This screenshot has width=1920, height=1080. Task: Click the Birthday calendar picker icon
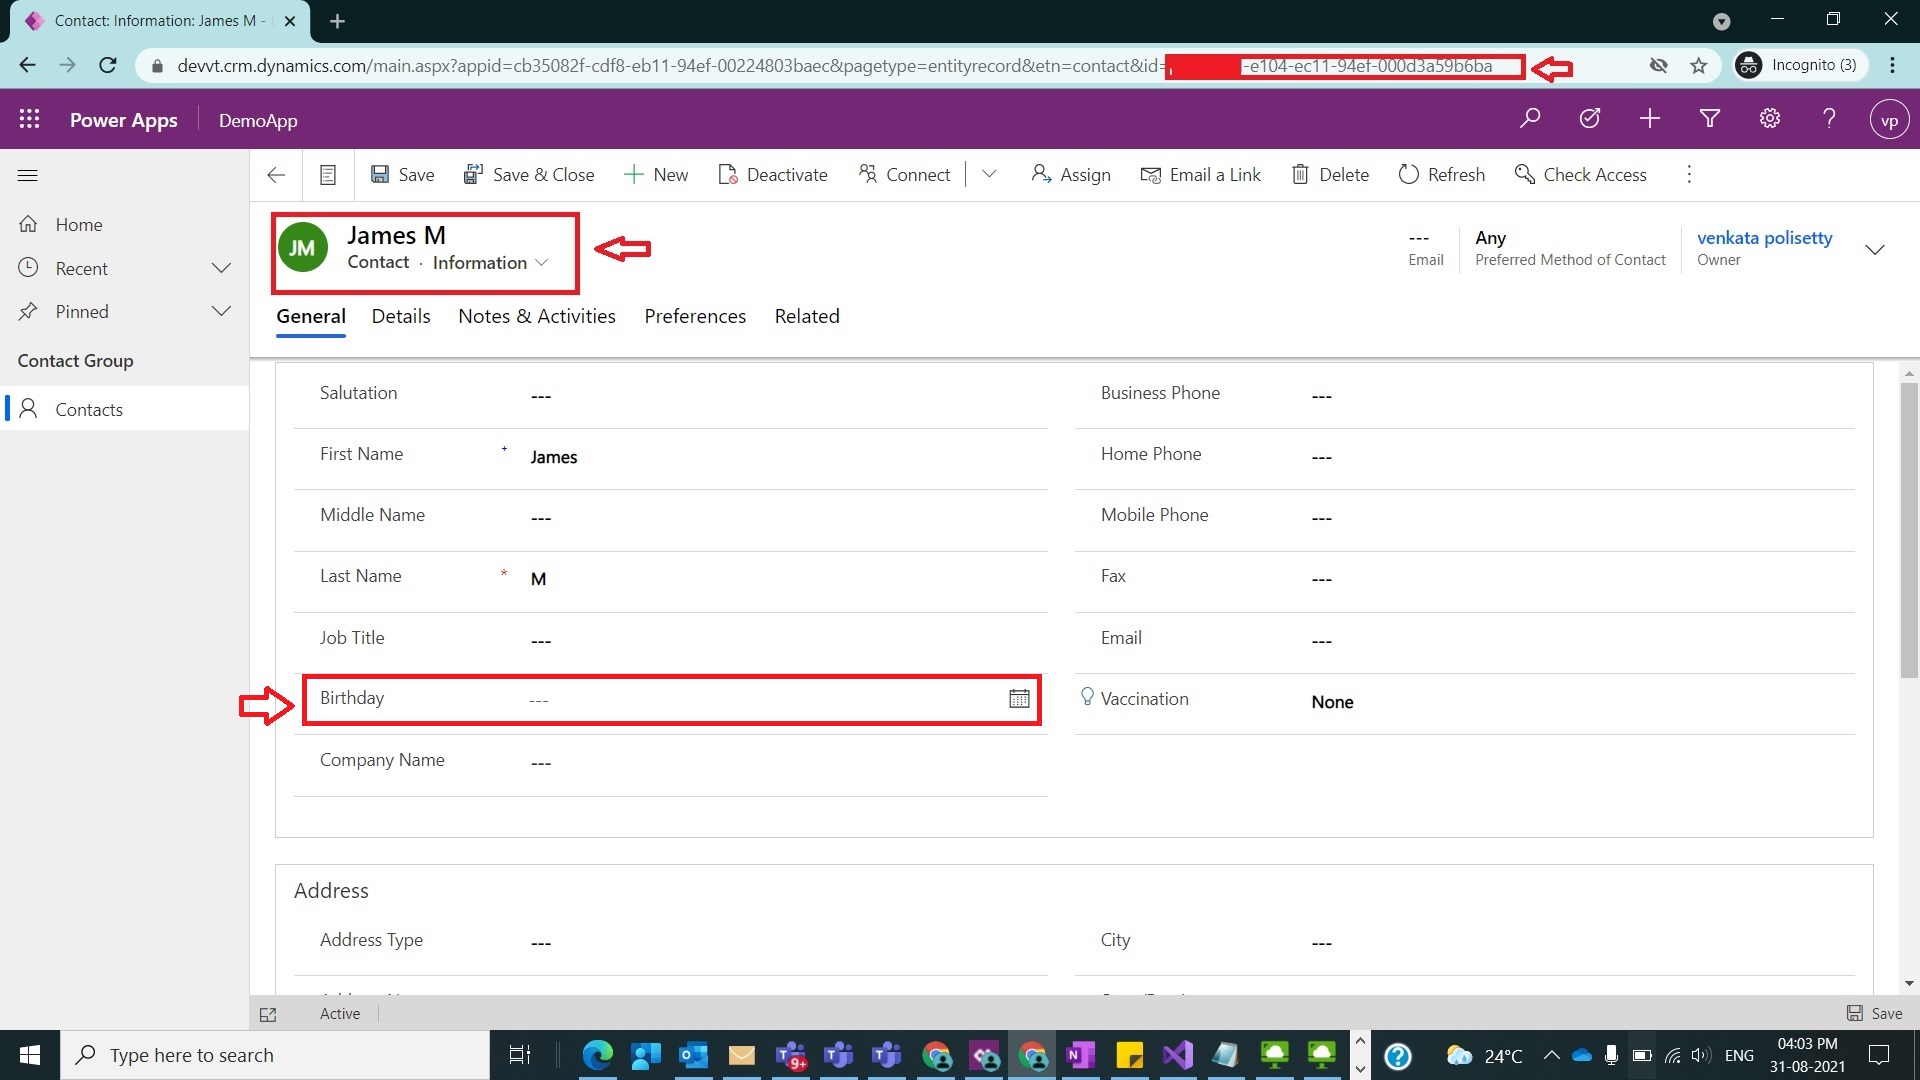tap(1018, 699)
